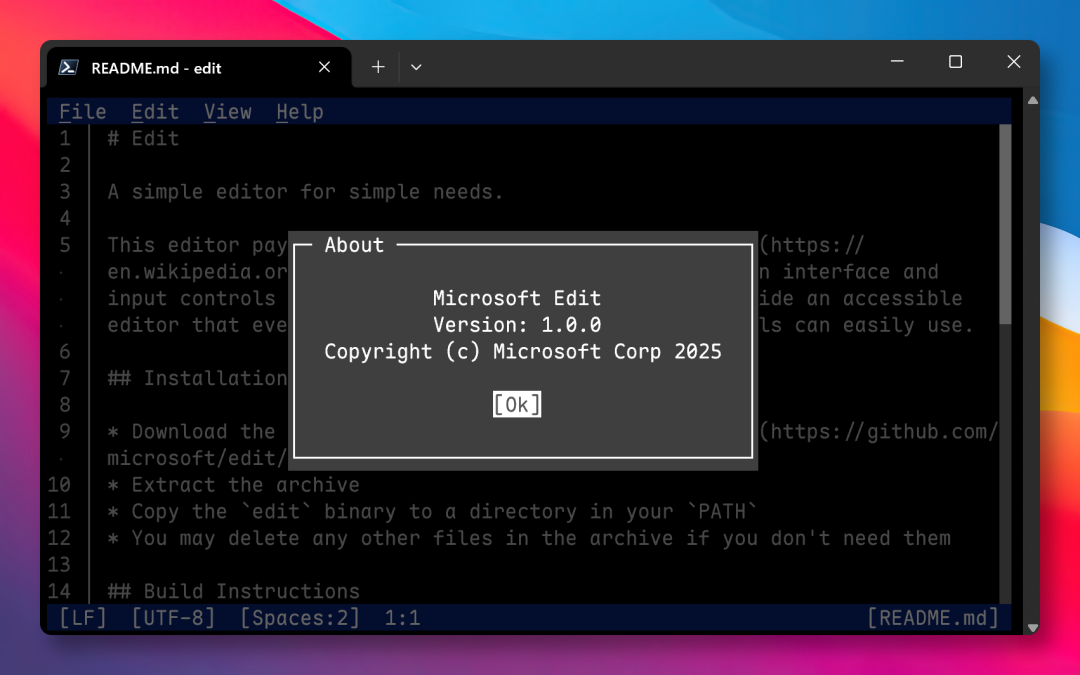Click the '(https://github.com/' link text
Screen dimensions: 1080x675
coord(879,432)
